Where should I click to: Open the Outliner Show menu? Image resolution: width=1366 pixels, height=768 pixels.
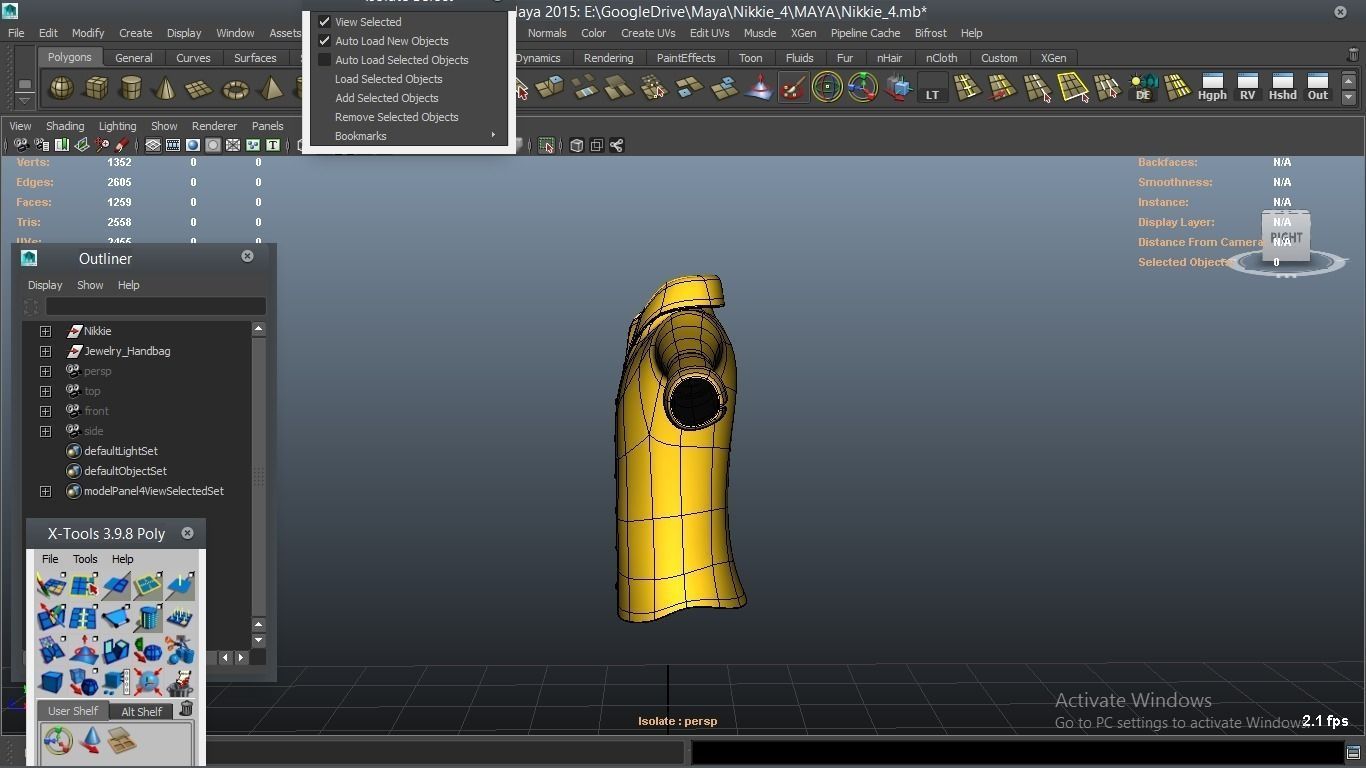click(90, 285)
